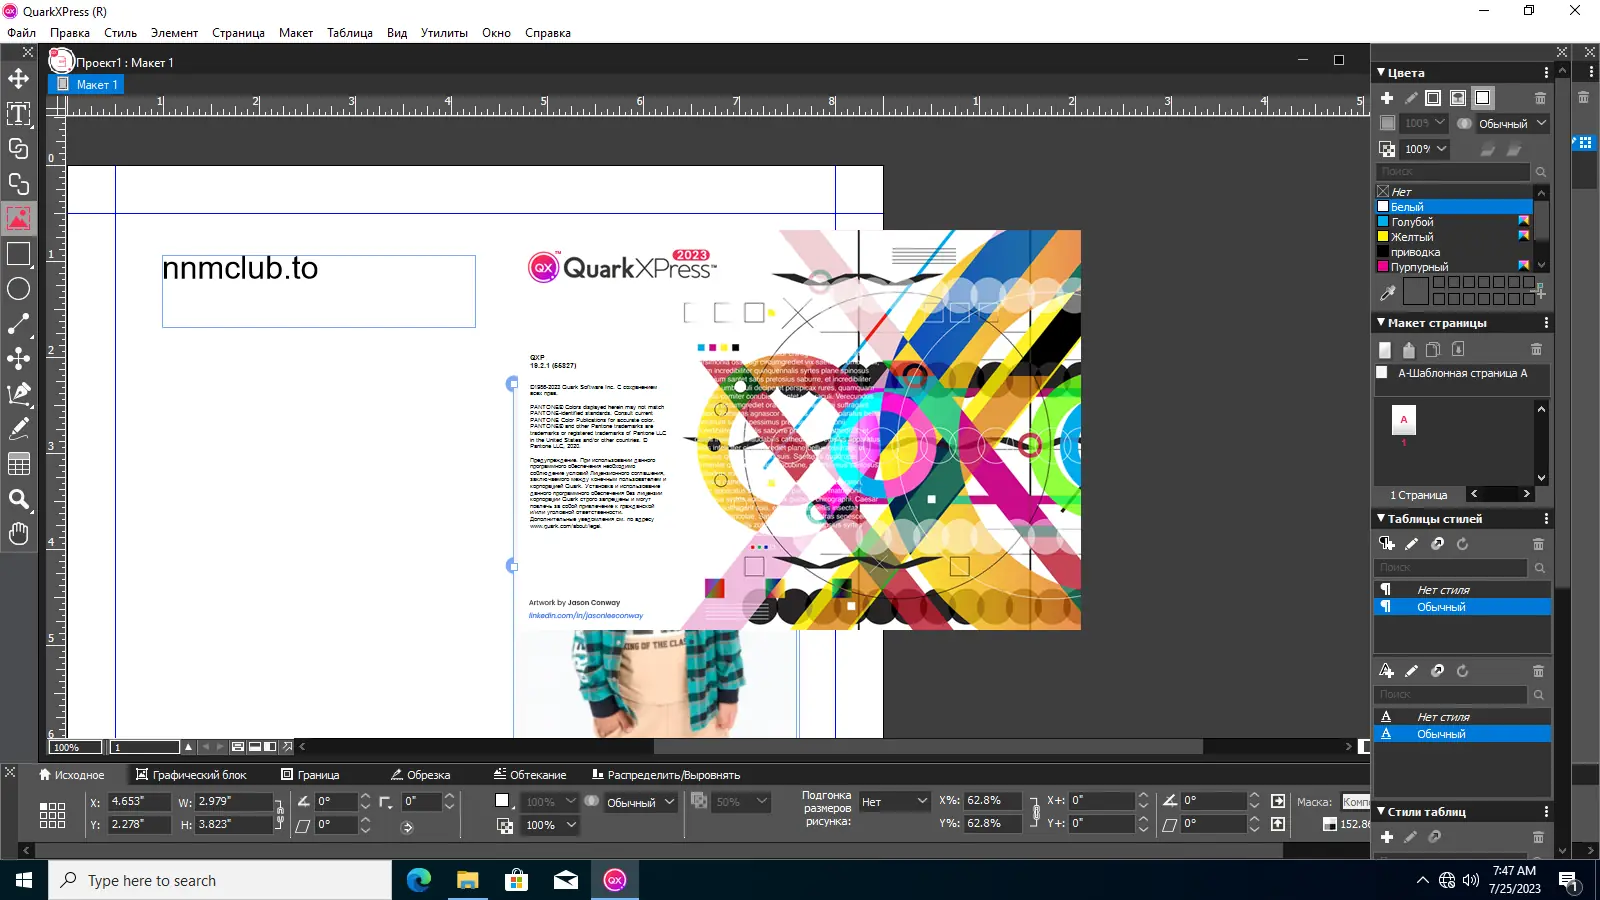1600x900 pixels.
Task: Select the Rectangle Box tool
Action: coord(18,254)
